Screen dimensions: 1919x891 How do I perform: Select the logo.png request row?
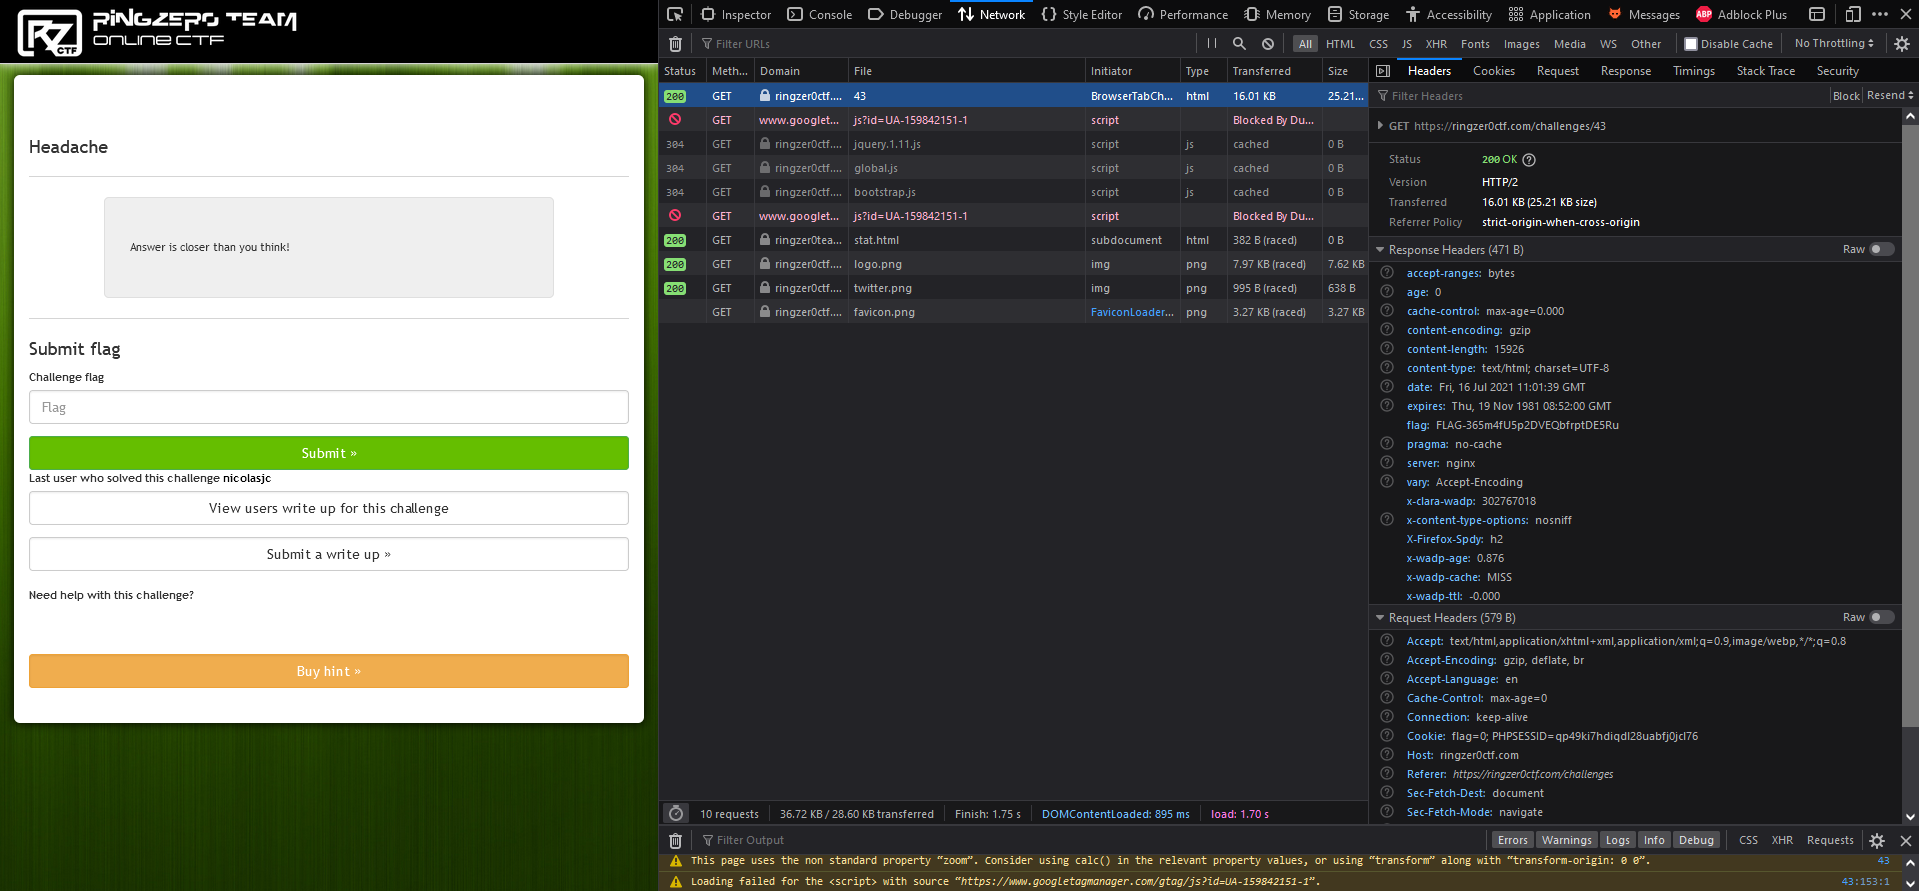(x=1013, y=264)
